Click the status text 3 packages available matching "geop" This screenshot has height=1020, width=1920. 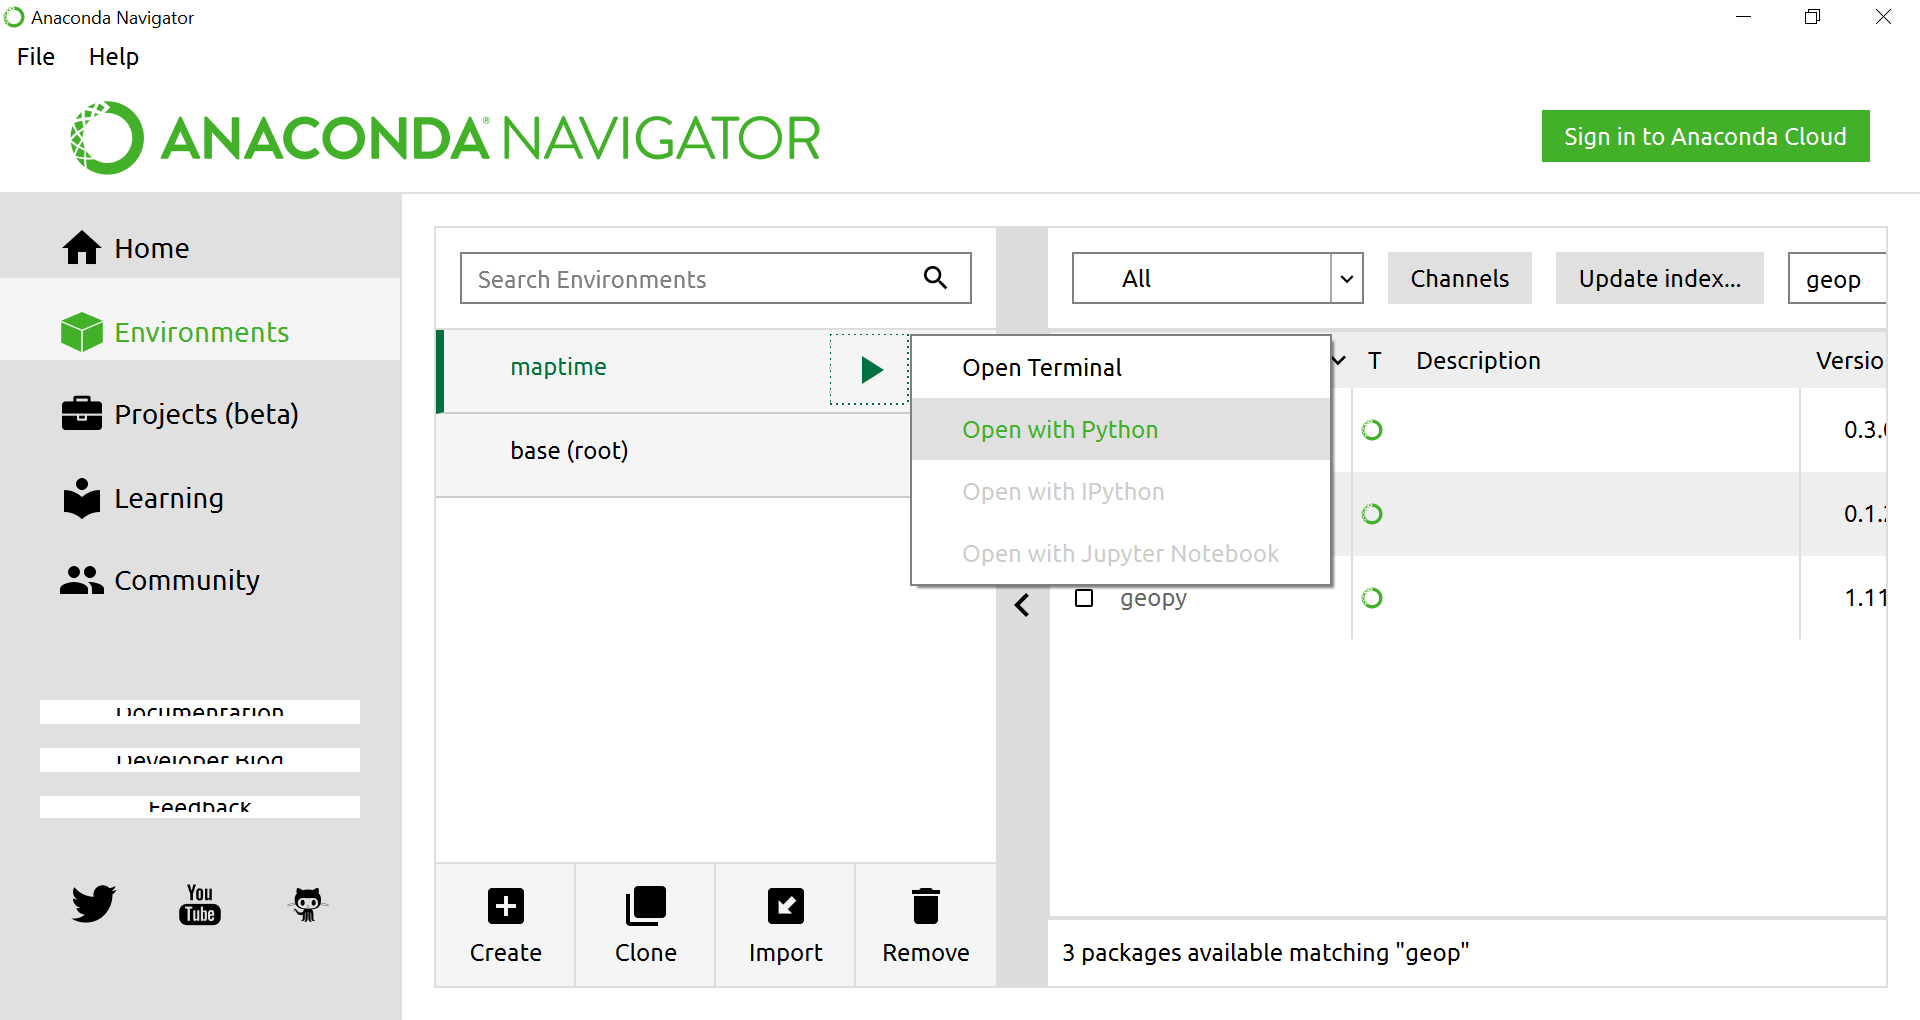[1265, 952]
